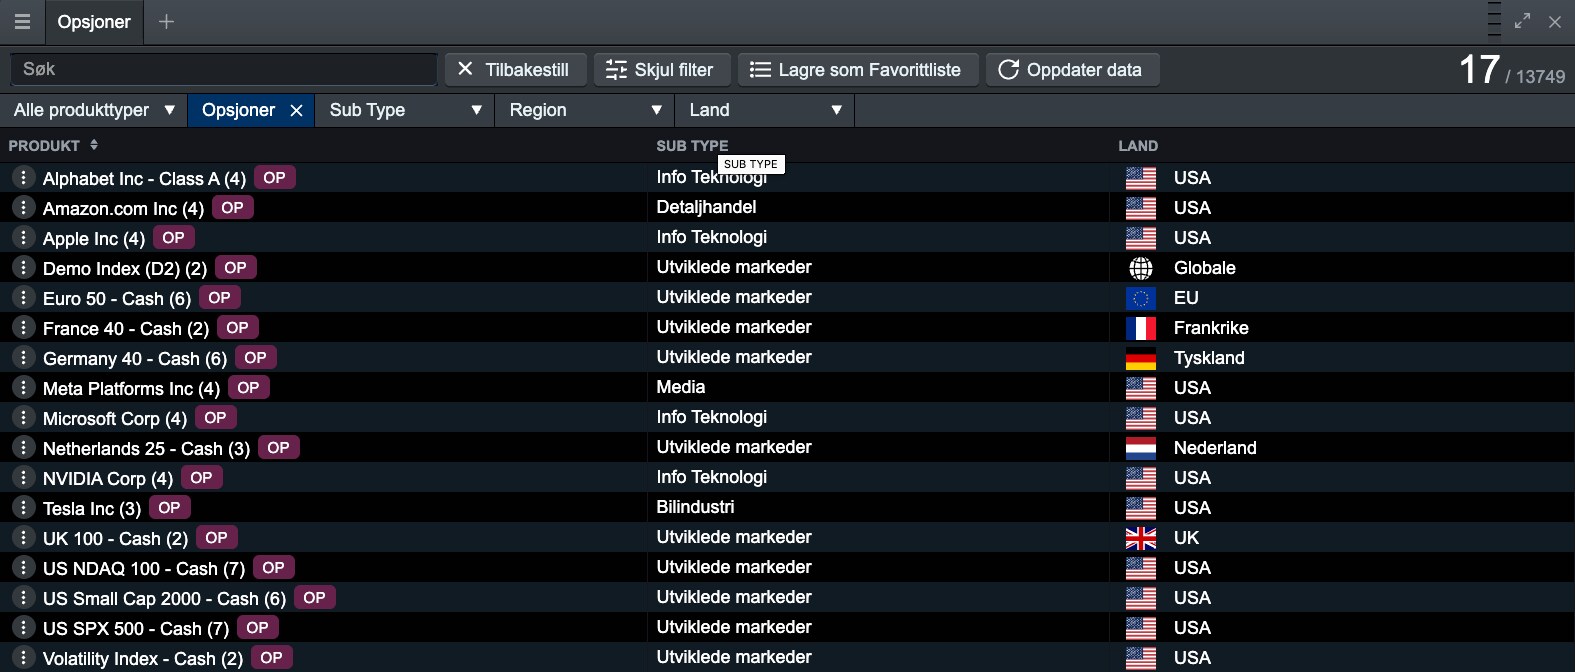1575x672 pixels.
Task: Click the LAND column header
Action: coord(1138,146)
